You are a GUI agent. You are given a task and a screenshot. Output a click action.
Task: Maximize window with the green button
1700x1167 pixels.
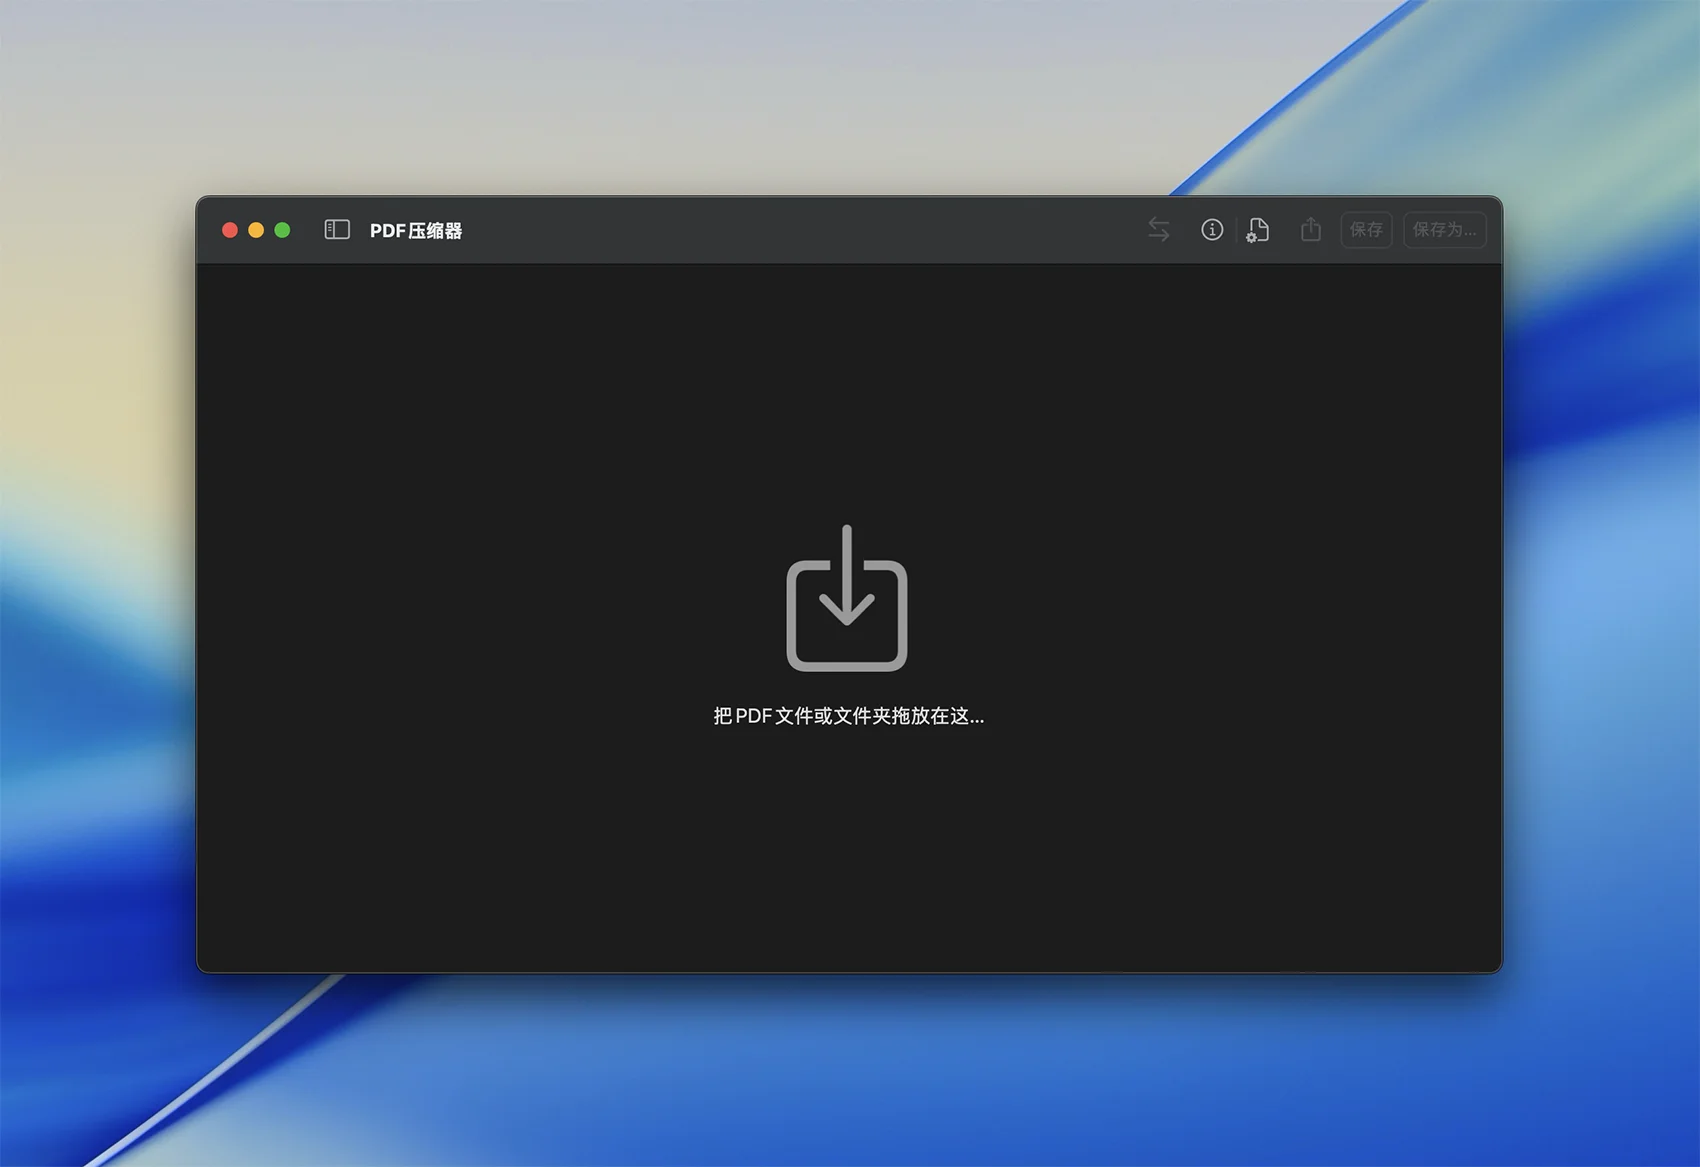[x=283, y=230]
